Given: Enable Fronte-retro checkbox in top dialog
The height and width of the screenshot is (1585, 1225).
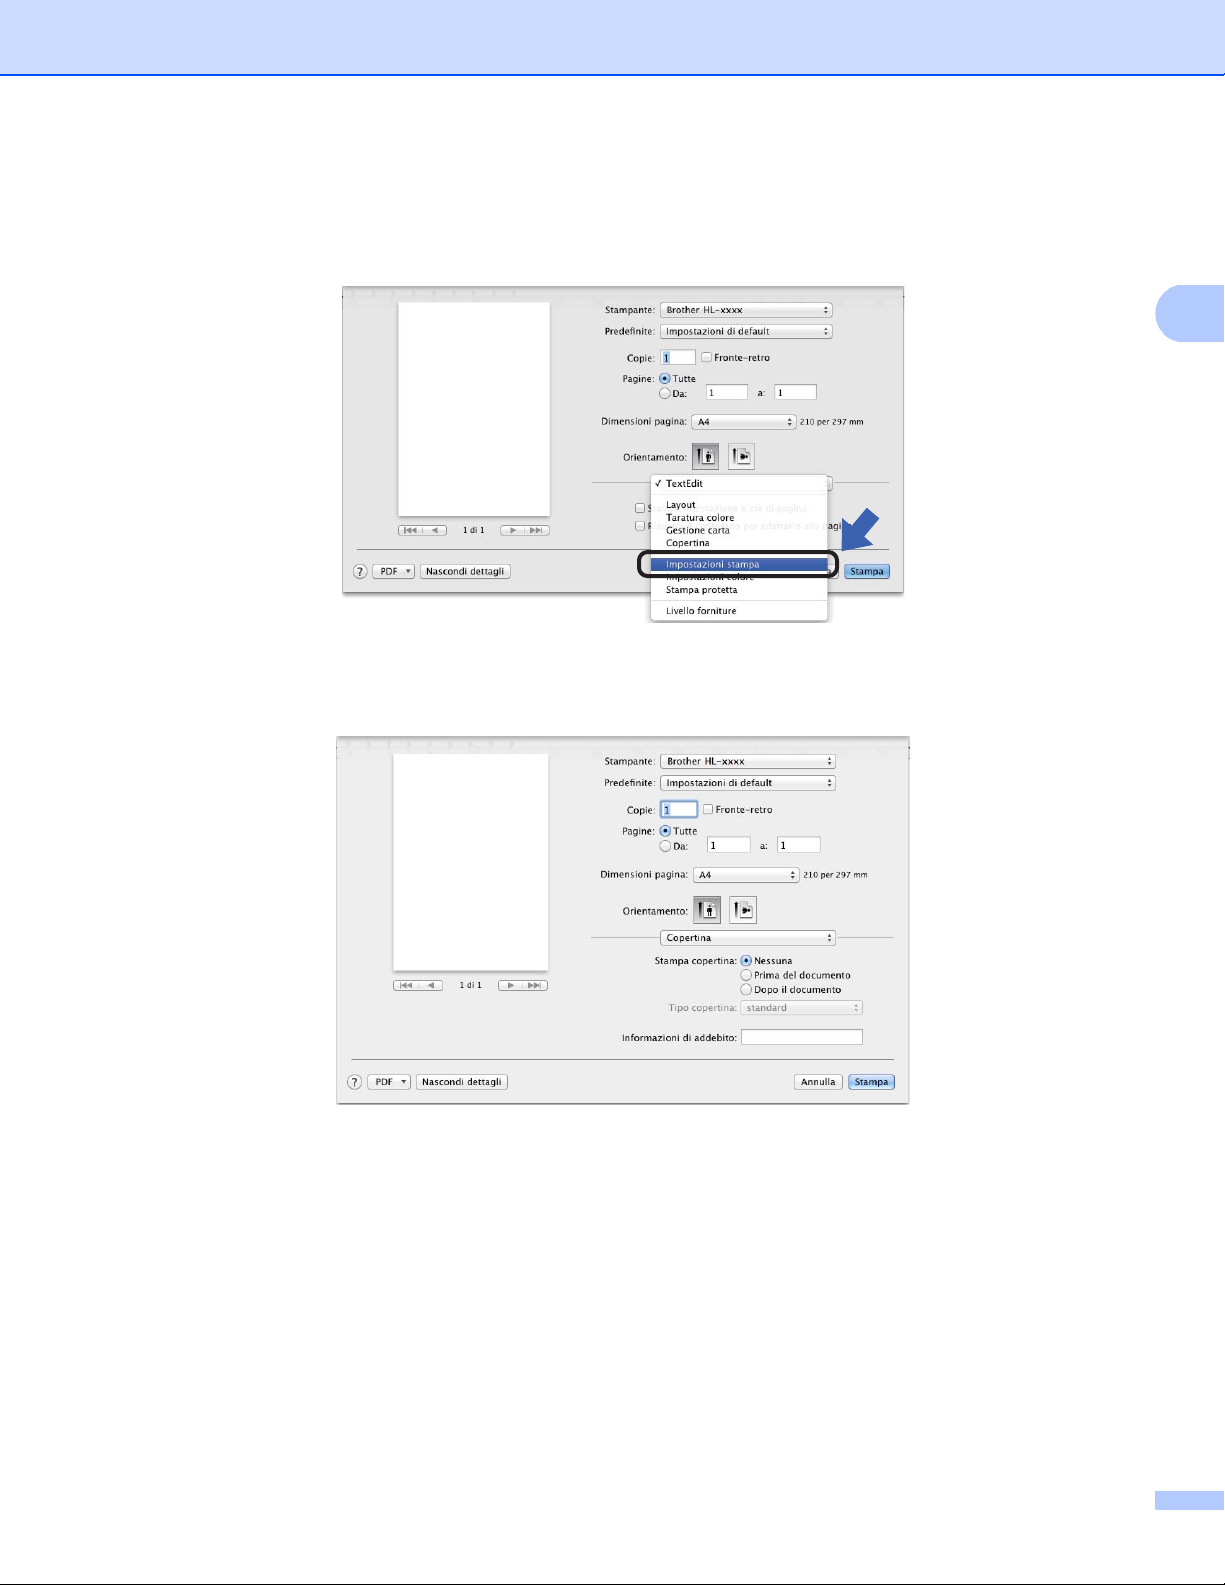Looking at the screenshot, I should point(706,357).
